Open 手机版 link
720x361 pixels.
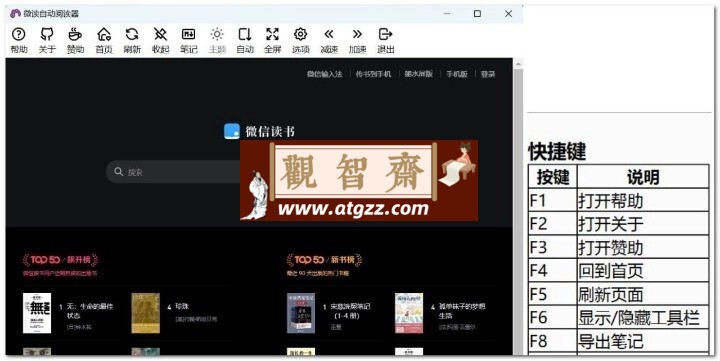pyautogui.click(x=457, y=74)
